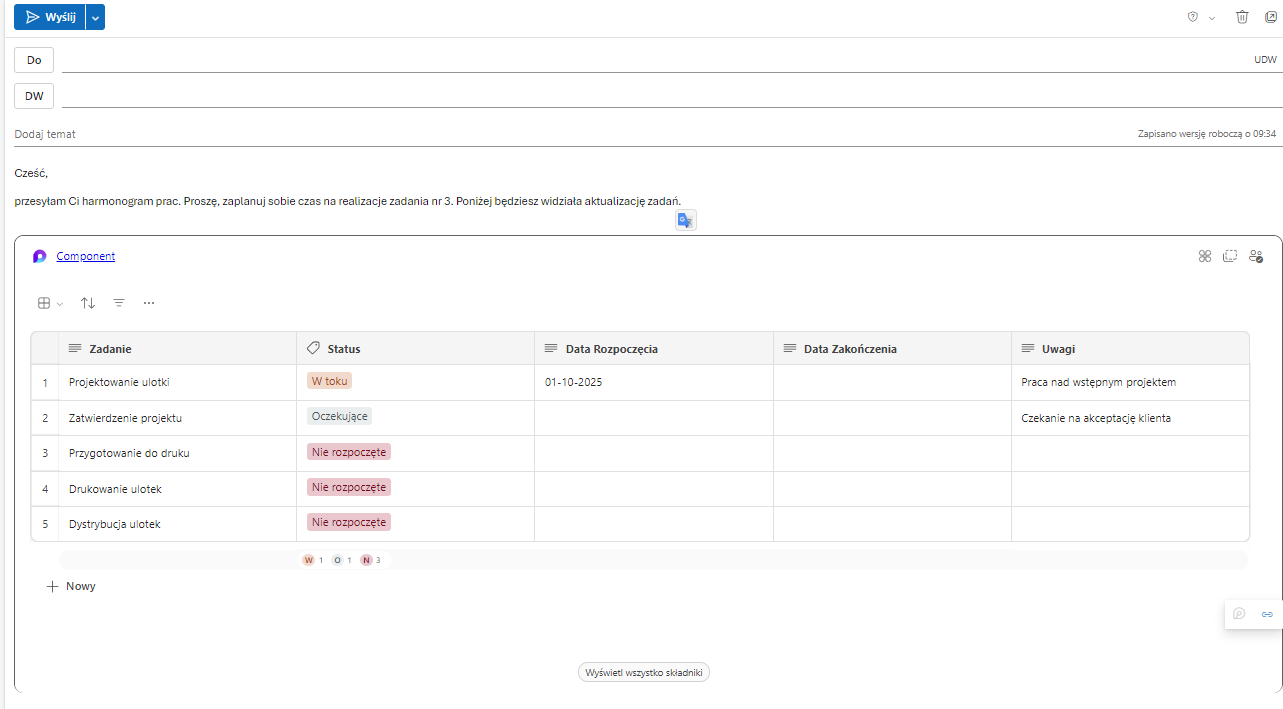Click the Dodaj temat subject field
Image resolution: width=1283 pixels, height=709 pixels.
(500, 134)
